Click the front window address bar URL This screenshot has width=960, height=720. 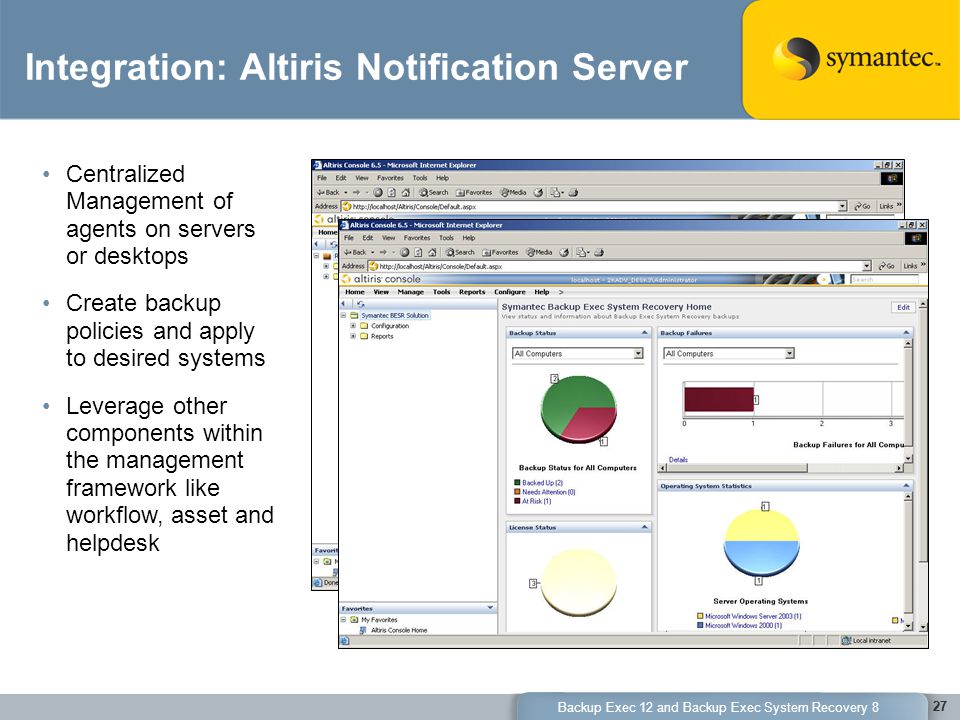(441, 266)
